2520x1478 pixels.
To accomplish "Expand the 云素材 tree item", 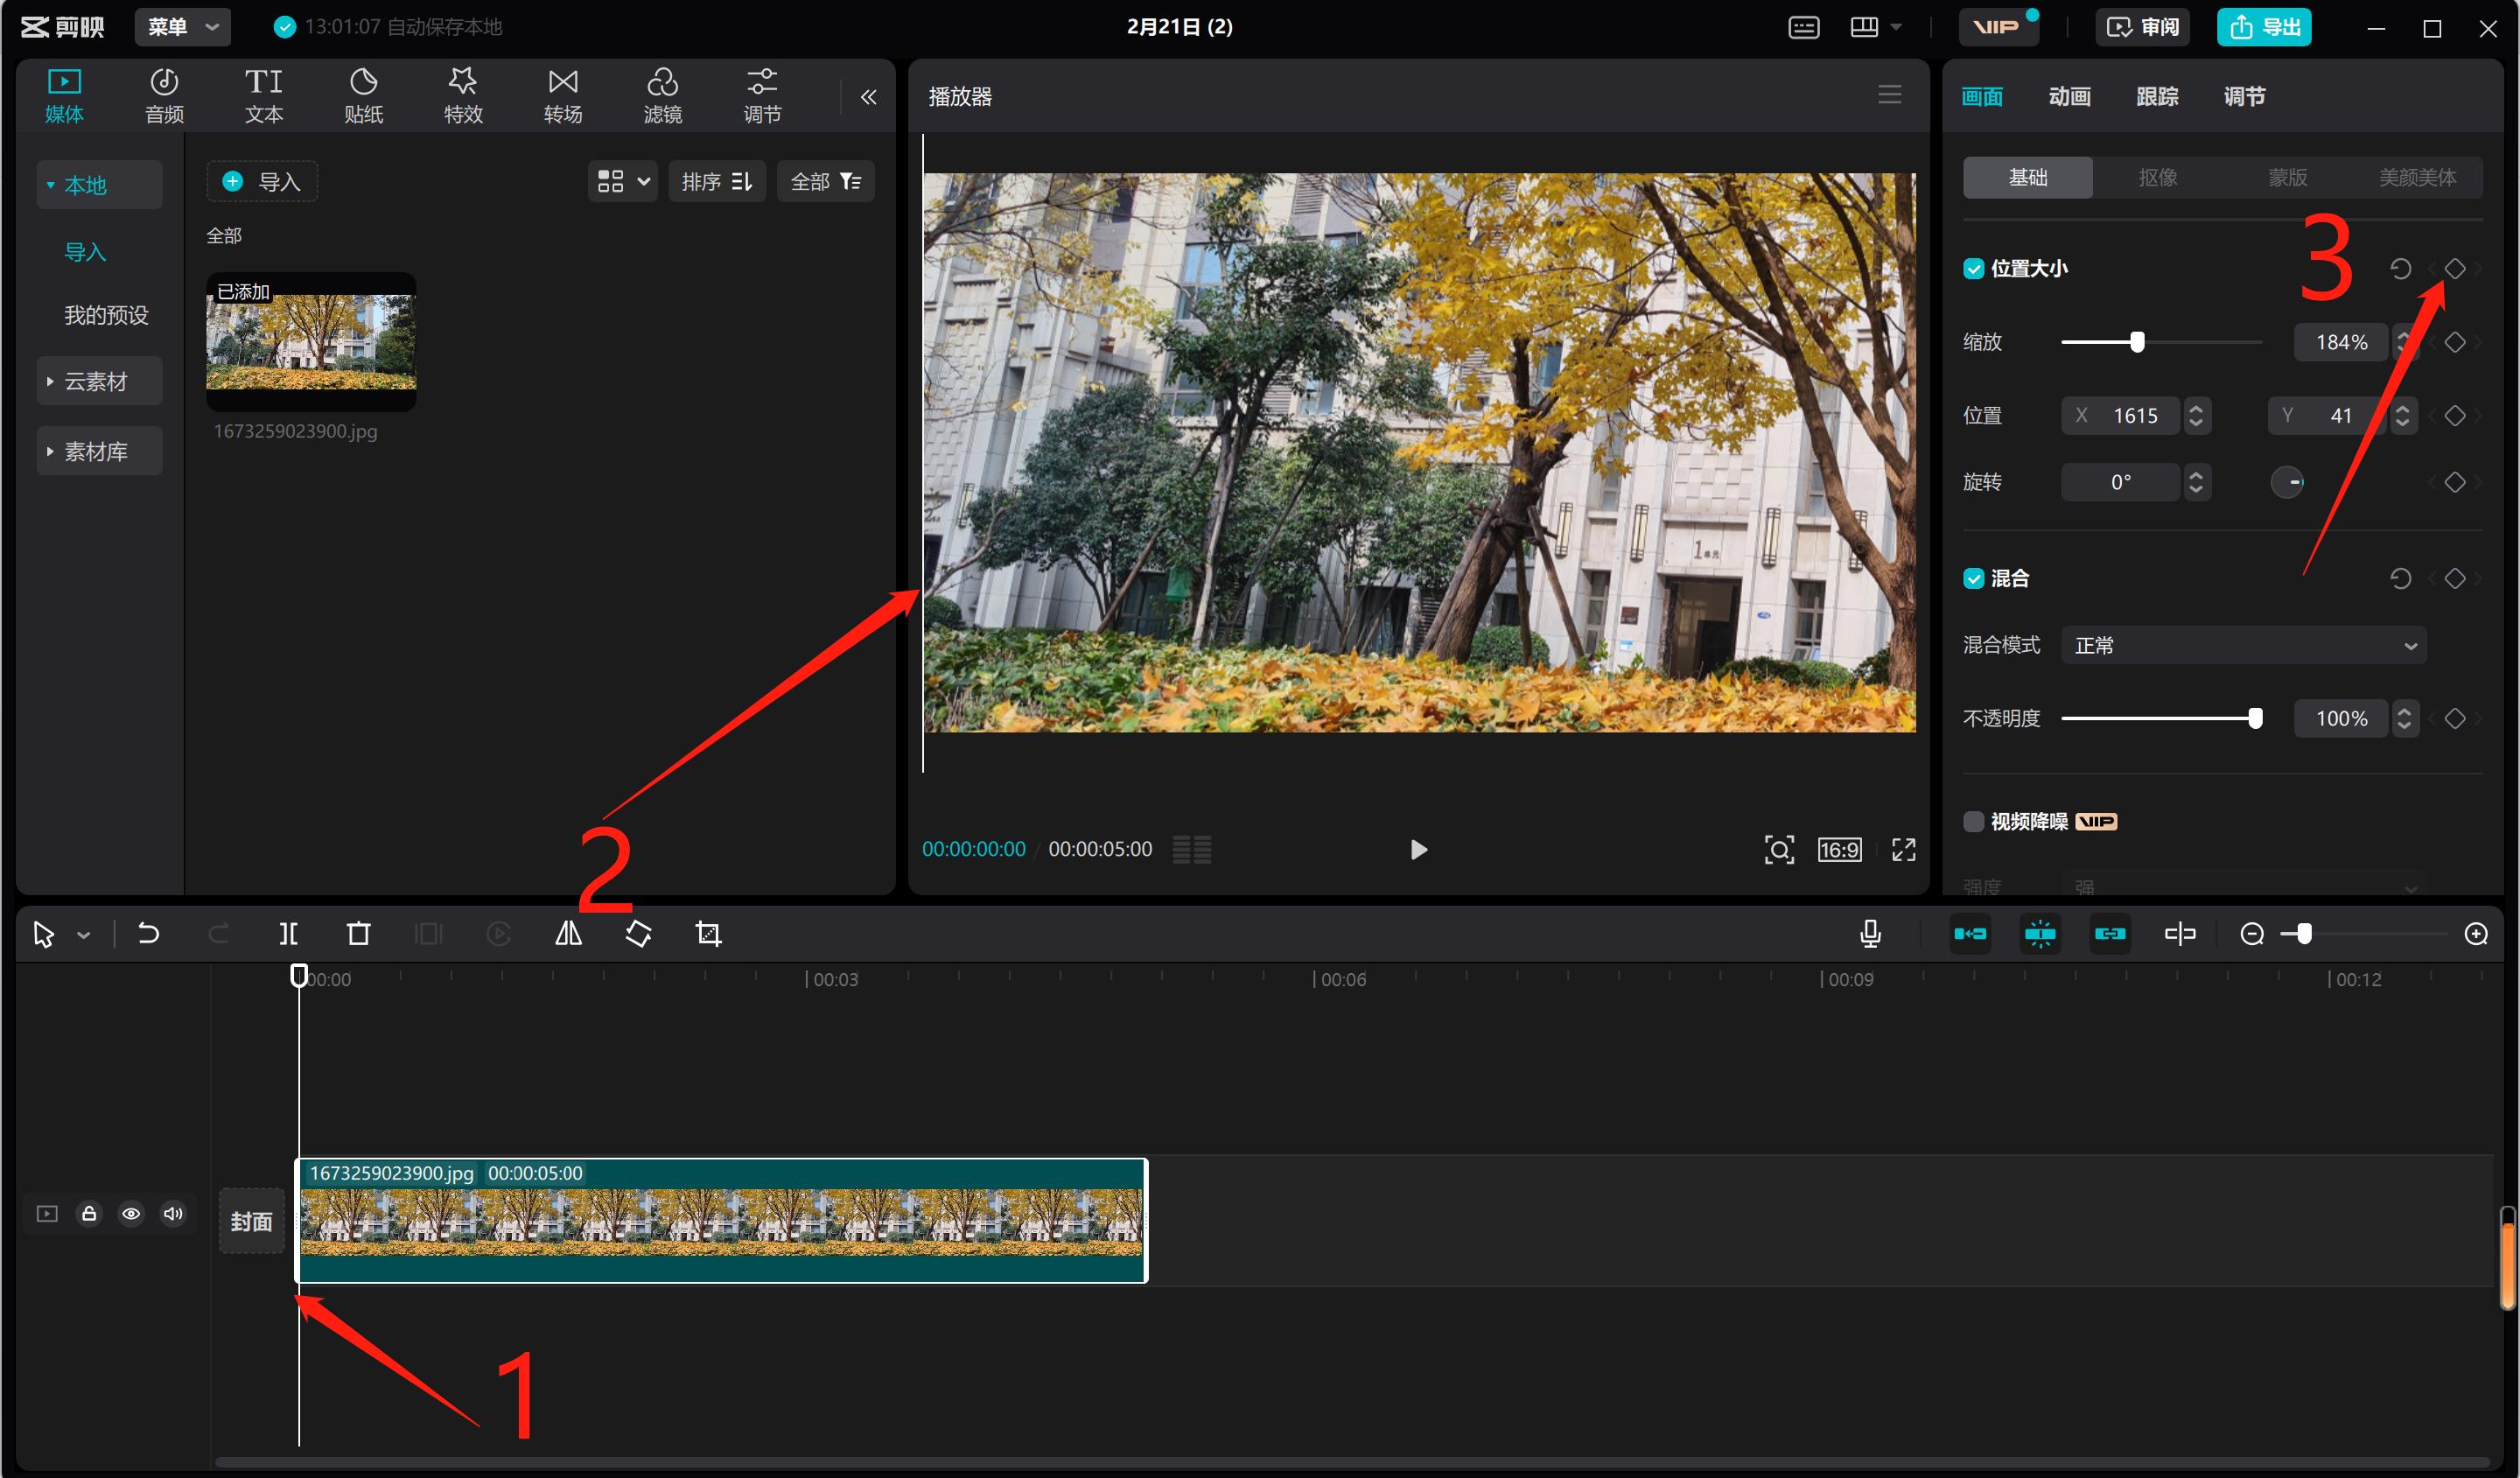I will pos(97,382).
